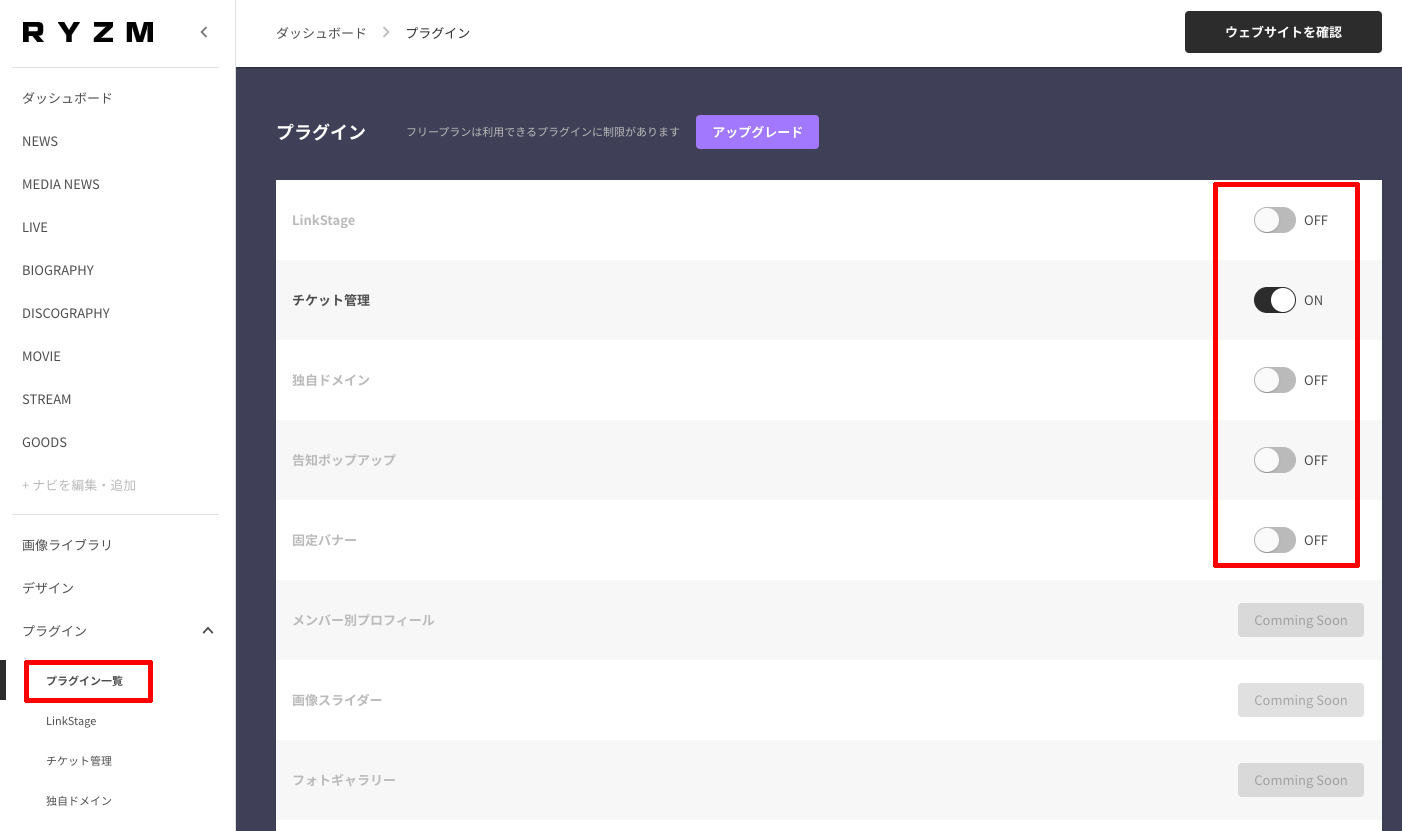1402x831 pixels.
Task: Click the チケット管理 row label in list
Action: coord(331,300)
